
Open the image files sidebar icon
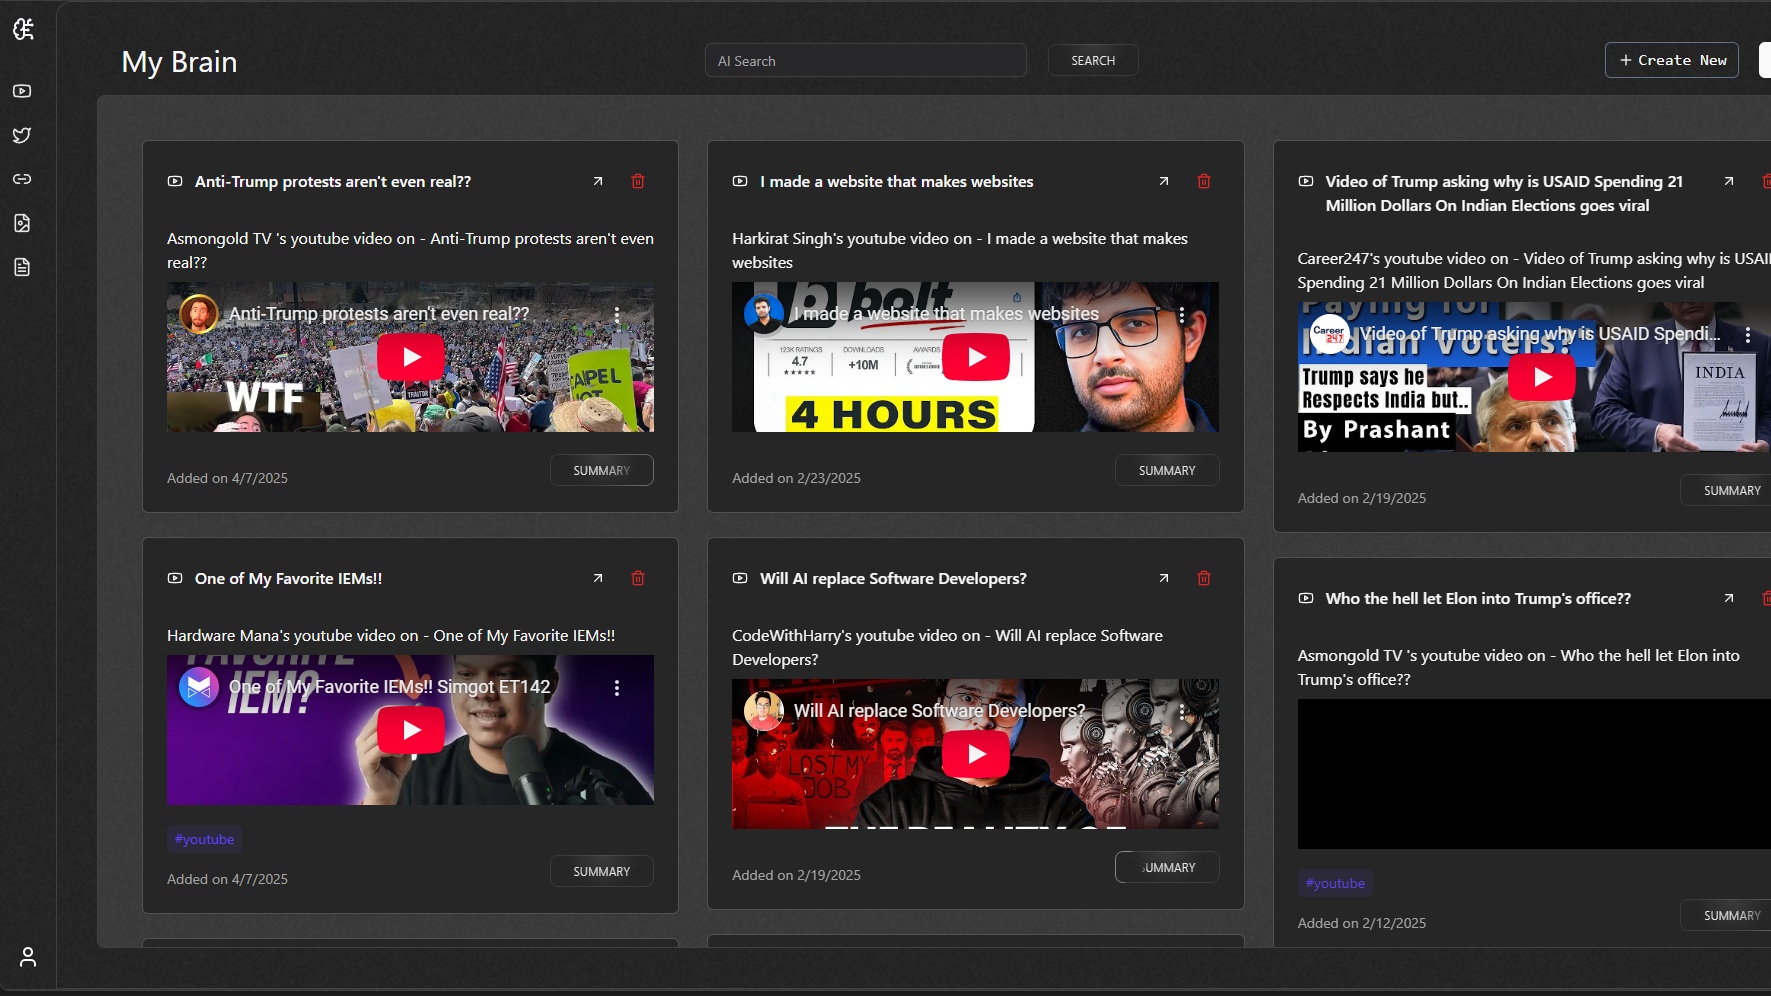point(22,223)
